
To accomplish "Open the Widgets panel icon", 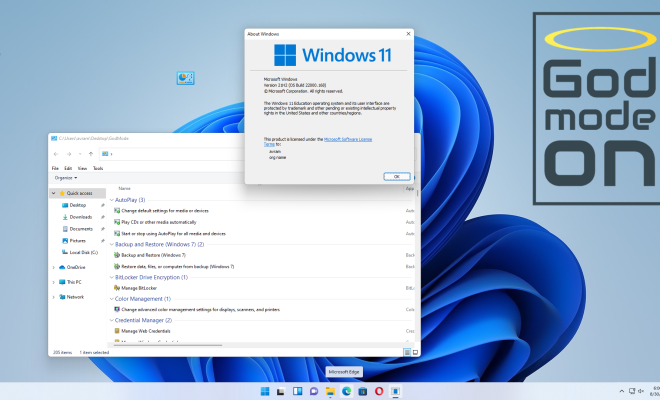I will [297, 391].
